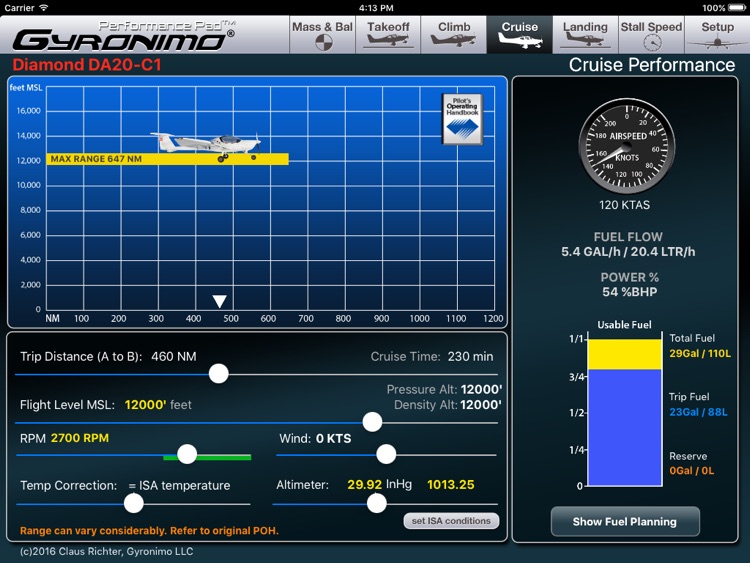Open the Mass & Bal tab
Viewport: 750px width, 563px height.
pyautogui.click(x=322, y=35)
